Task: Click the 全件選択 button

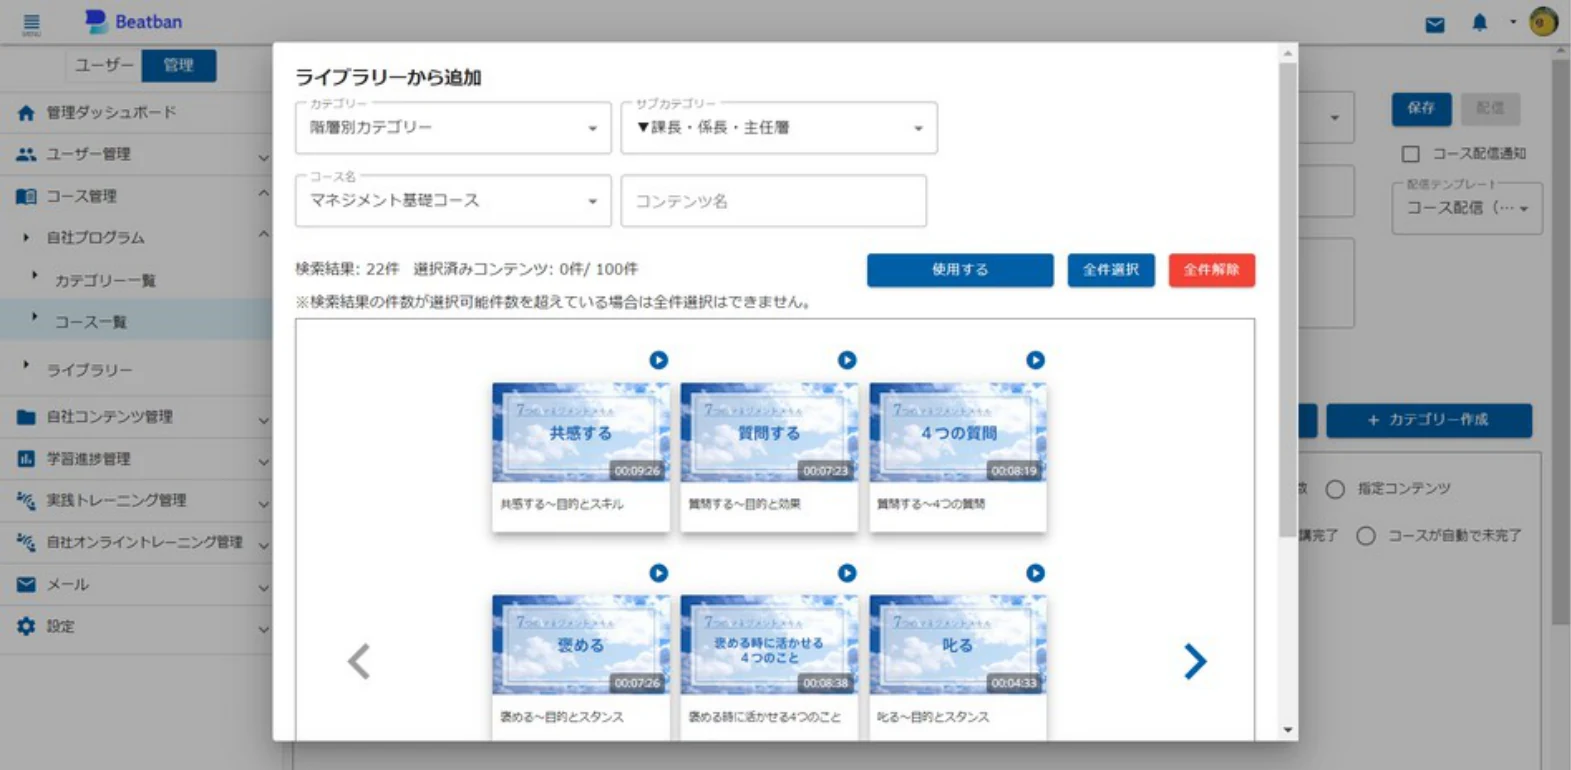Action: point(1111,270)
